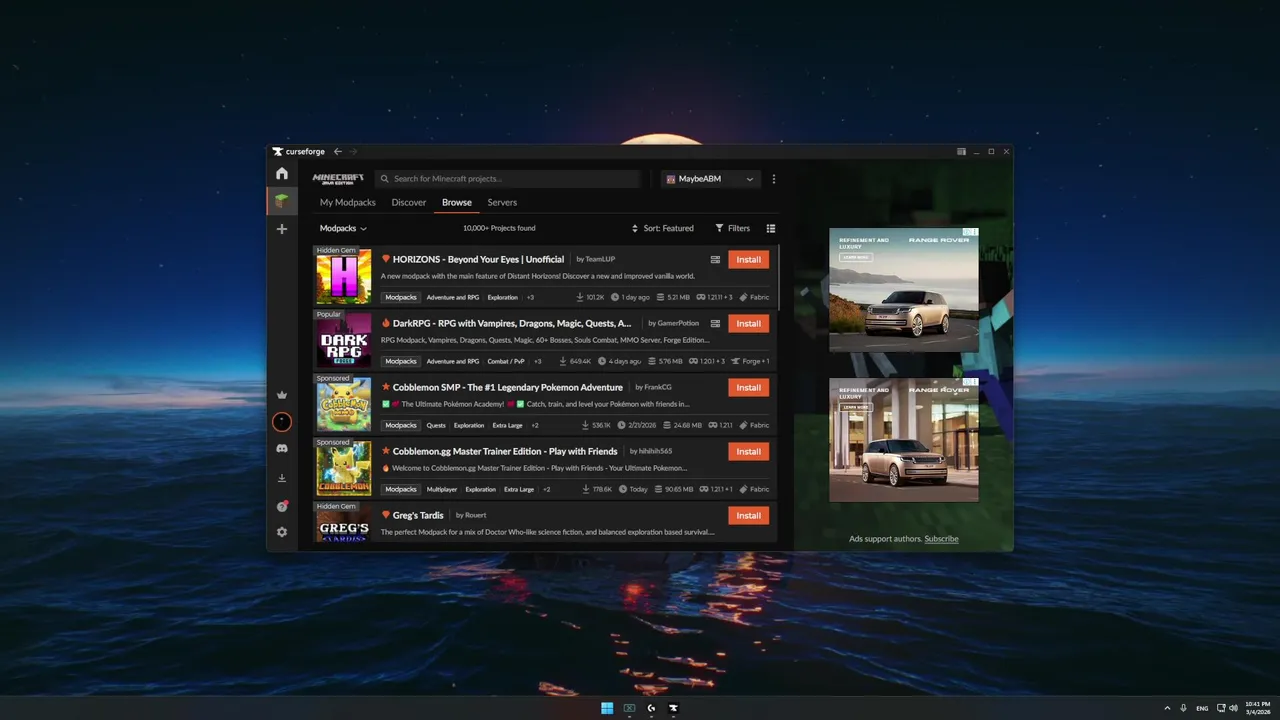Expand +3 more tags on HORIZONS
Viewport: 1280px width, 720px height.
tap(530, 297)
